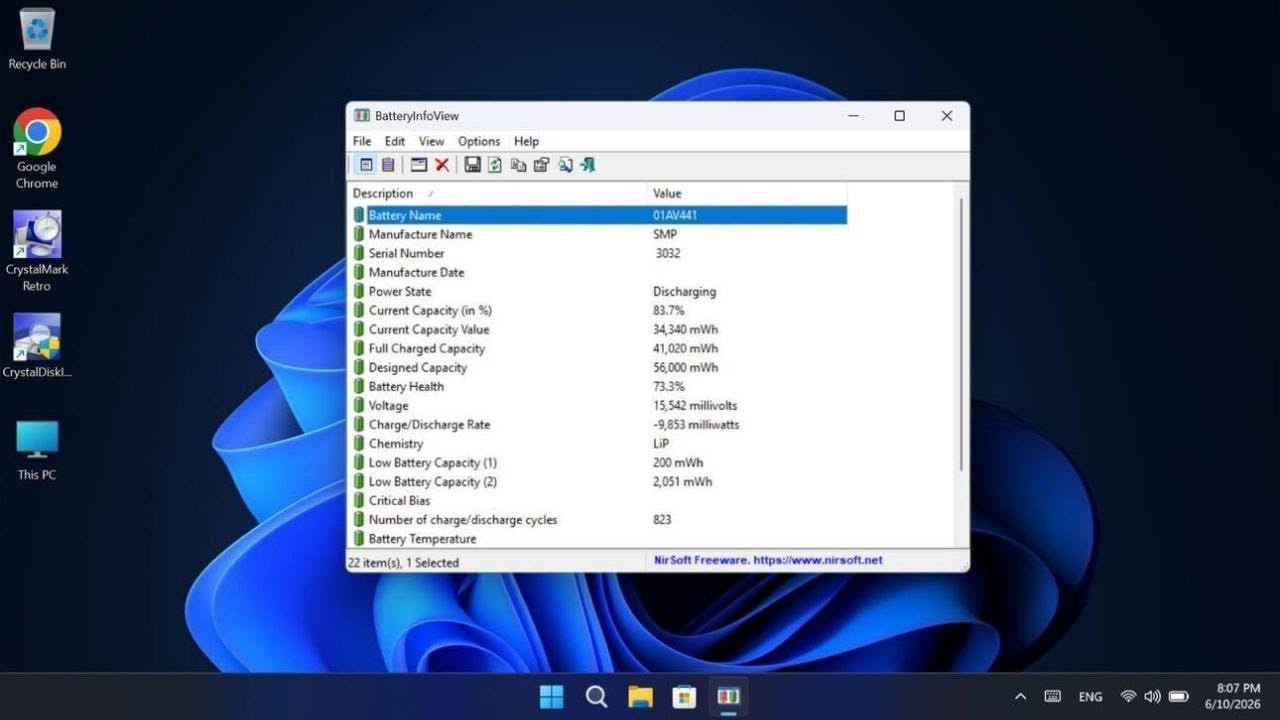Click the touch keyboard tray icon
Screen dimensions: 1280x720
[x=1053, y=696]
